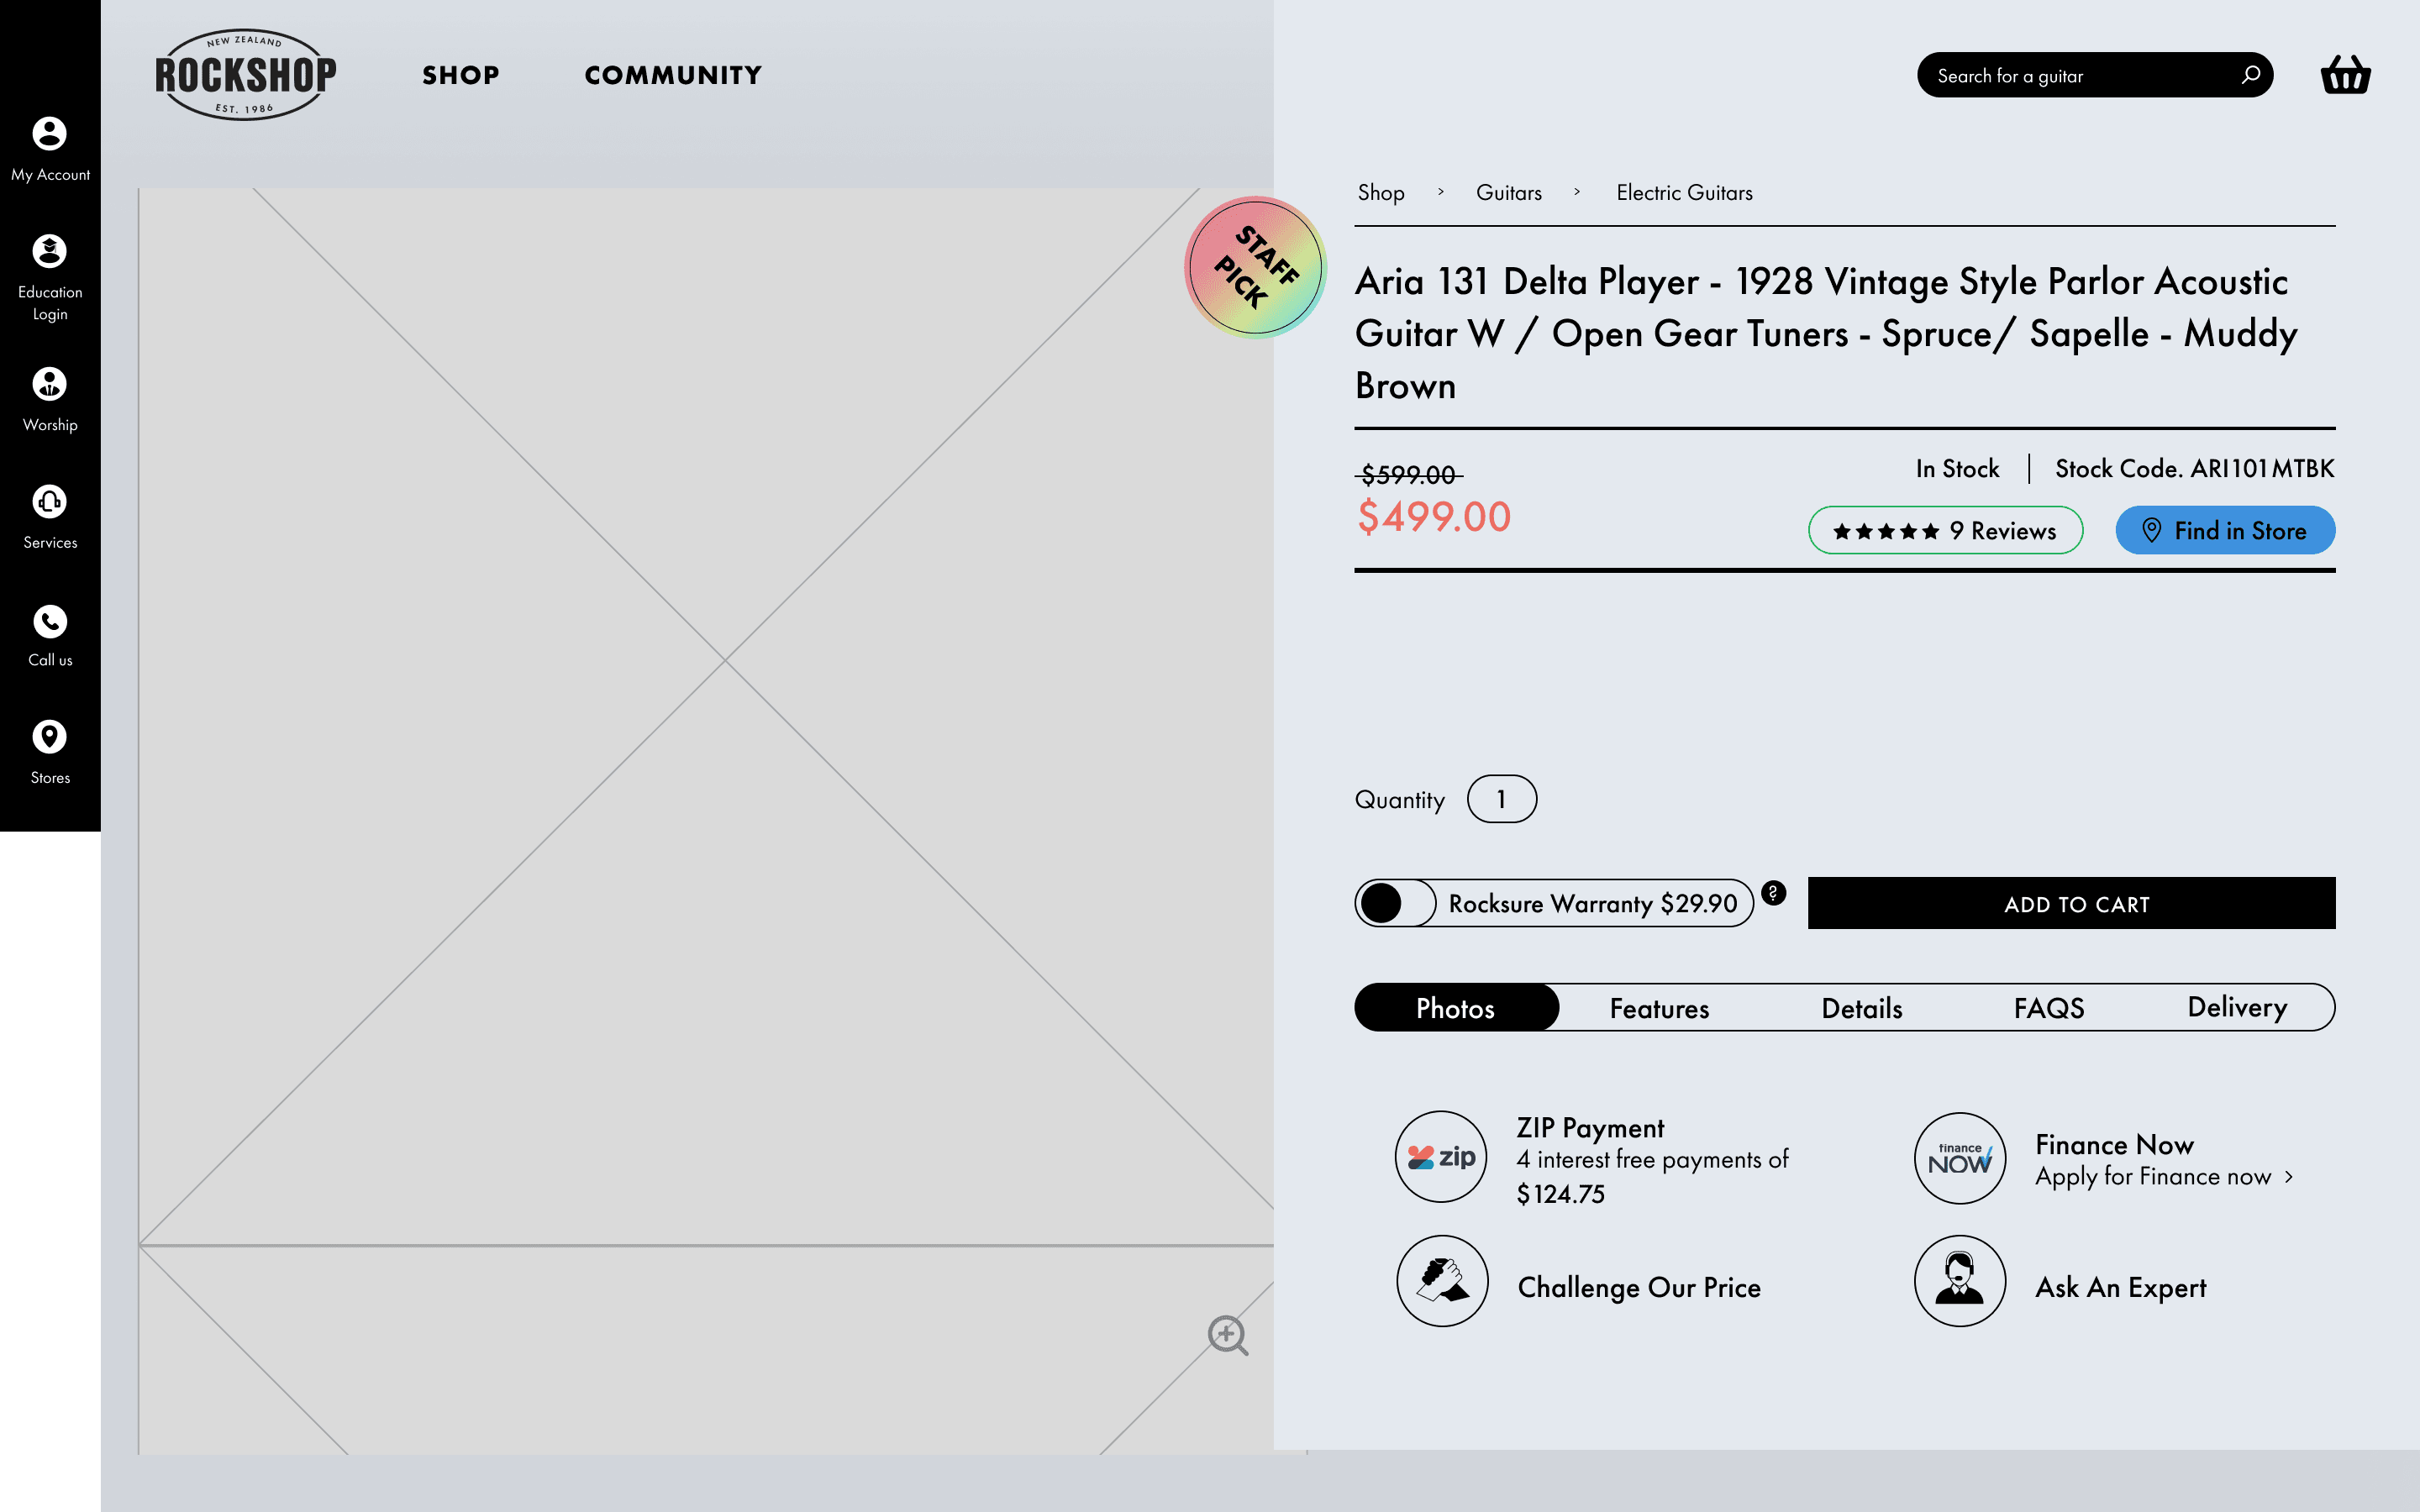The height and width of the screenshot is (1512, 2420).
Task: Click the warranty help question mark
Action: [1773, 892]
